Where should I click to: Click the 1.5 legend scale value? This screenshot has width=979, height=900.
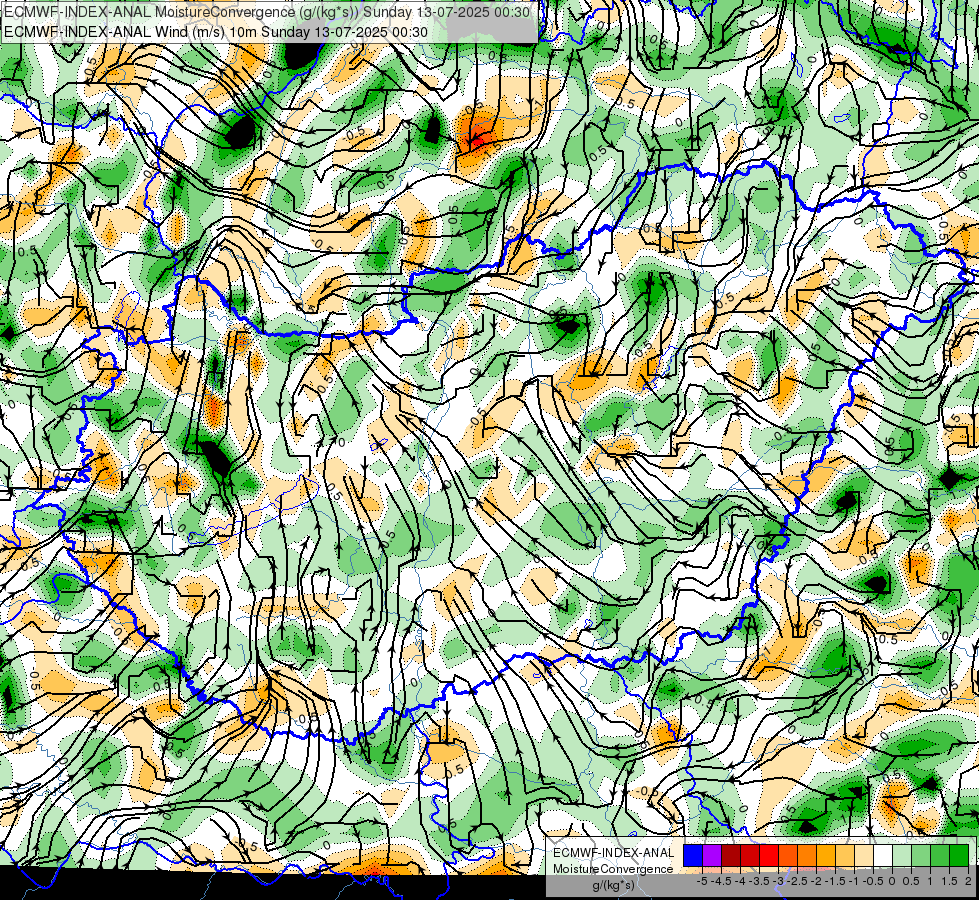tap(950, 881)
